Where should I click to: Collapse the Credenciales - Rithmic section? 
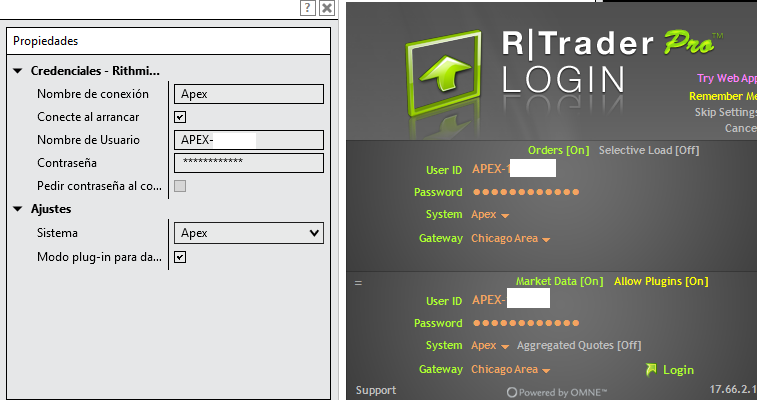pyautogui.click(x=18, y=71)
